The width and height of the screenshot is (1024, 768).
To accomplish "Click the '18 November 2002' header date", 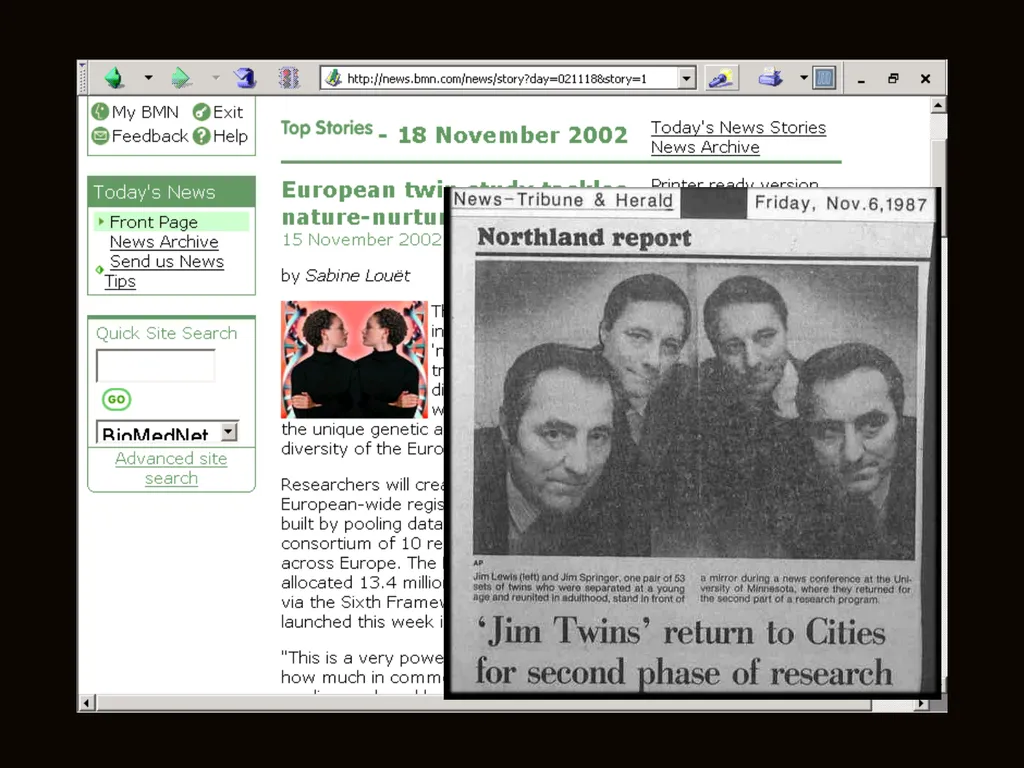I will tap(513, 135).
